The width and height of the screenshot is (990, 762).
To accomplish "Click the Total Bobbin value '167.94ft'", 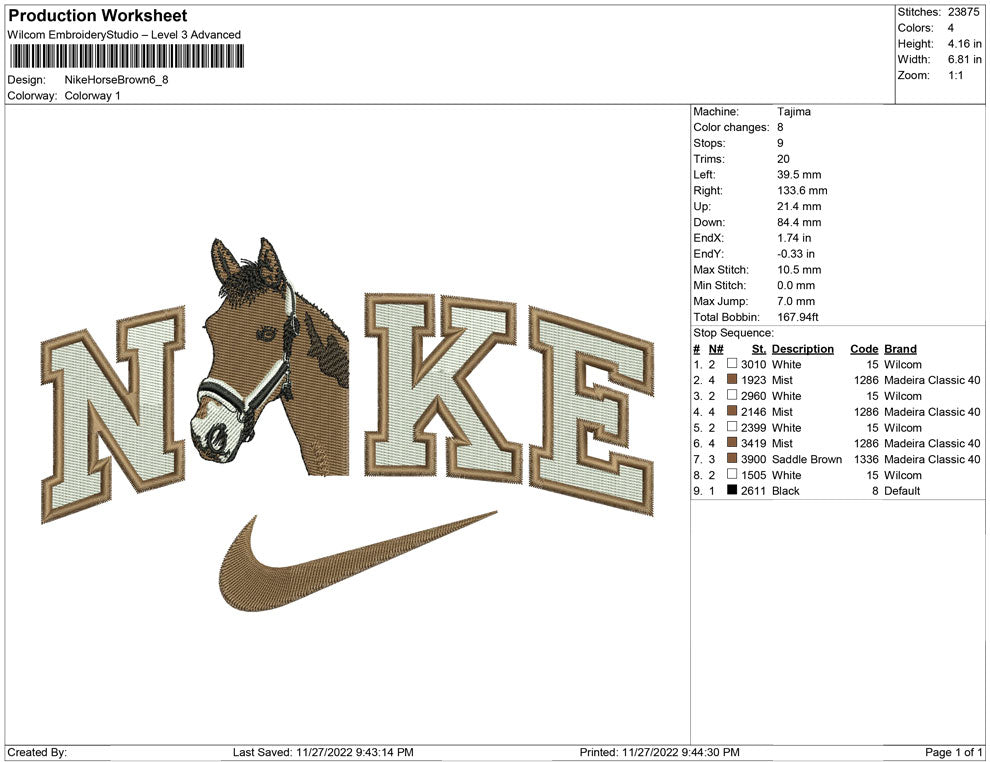I will click(x=797, y=316).
